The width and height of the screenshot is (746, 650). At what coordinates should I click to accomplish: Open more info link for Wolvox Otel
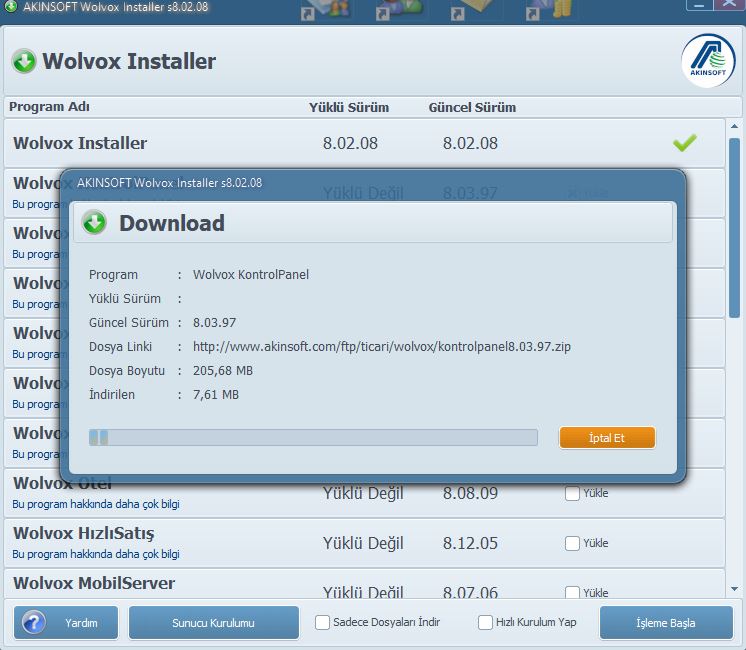pos(96,504)
